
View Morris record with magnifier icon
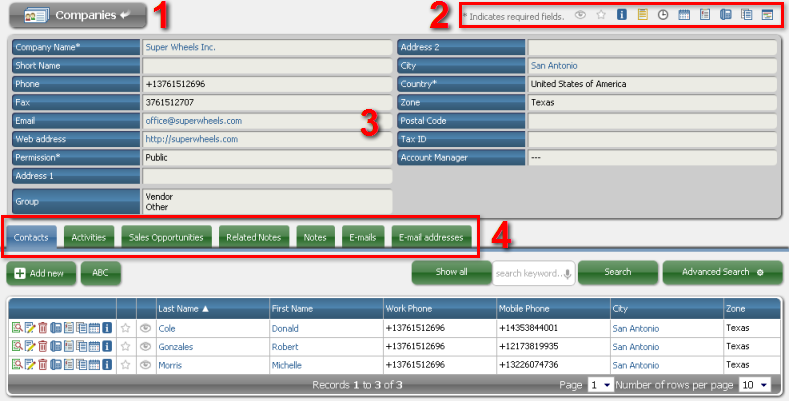pyautogui.click(x=17, y=365)
